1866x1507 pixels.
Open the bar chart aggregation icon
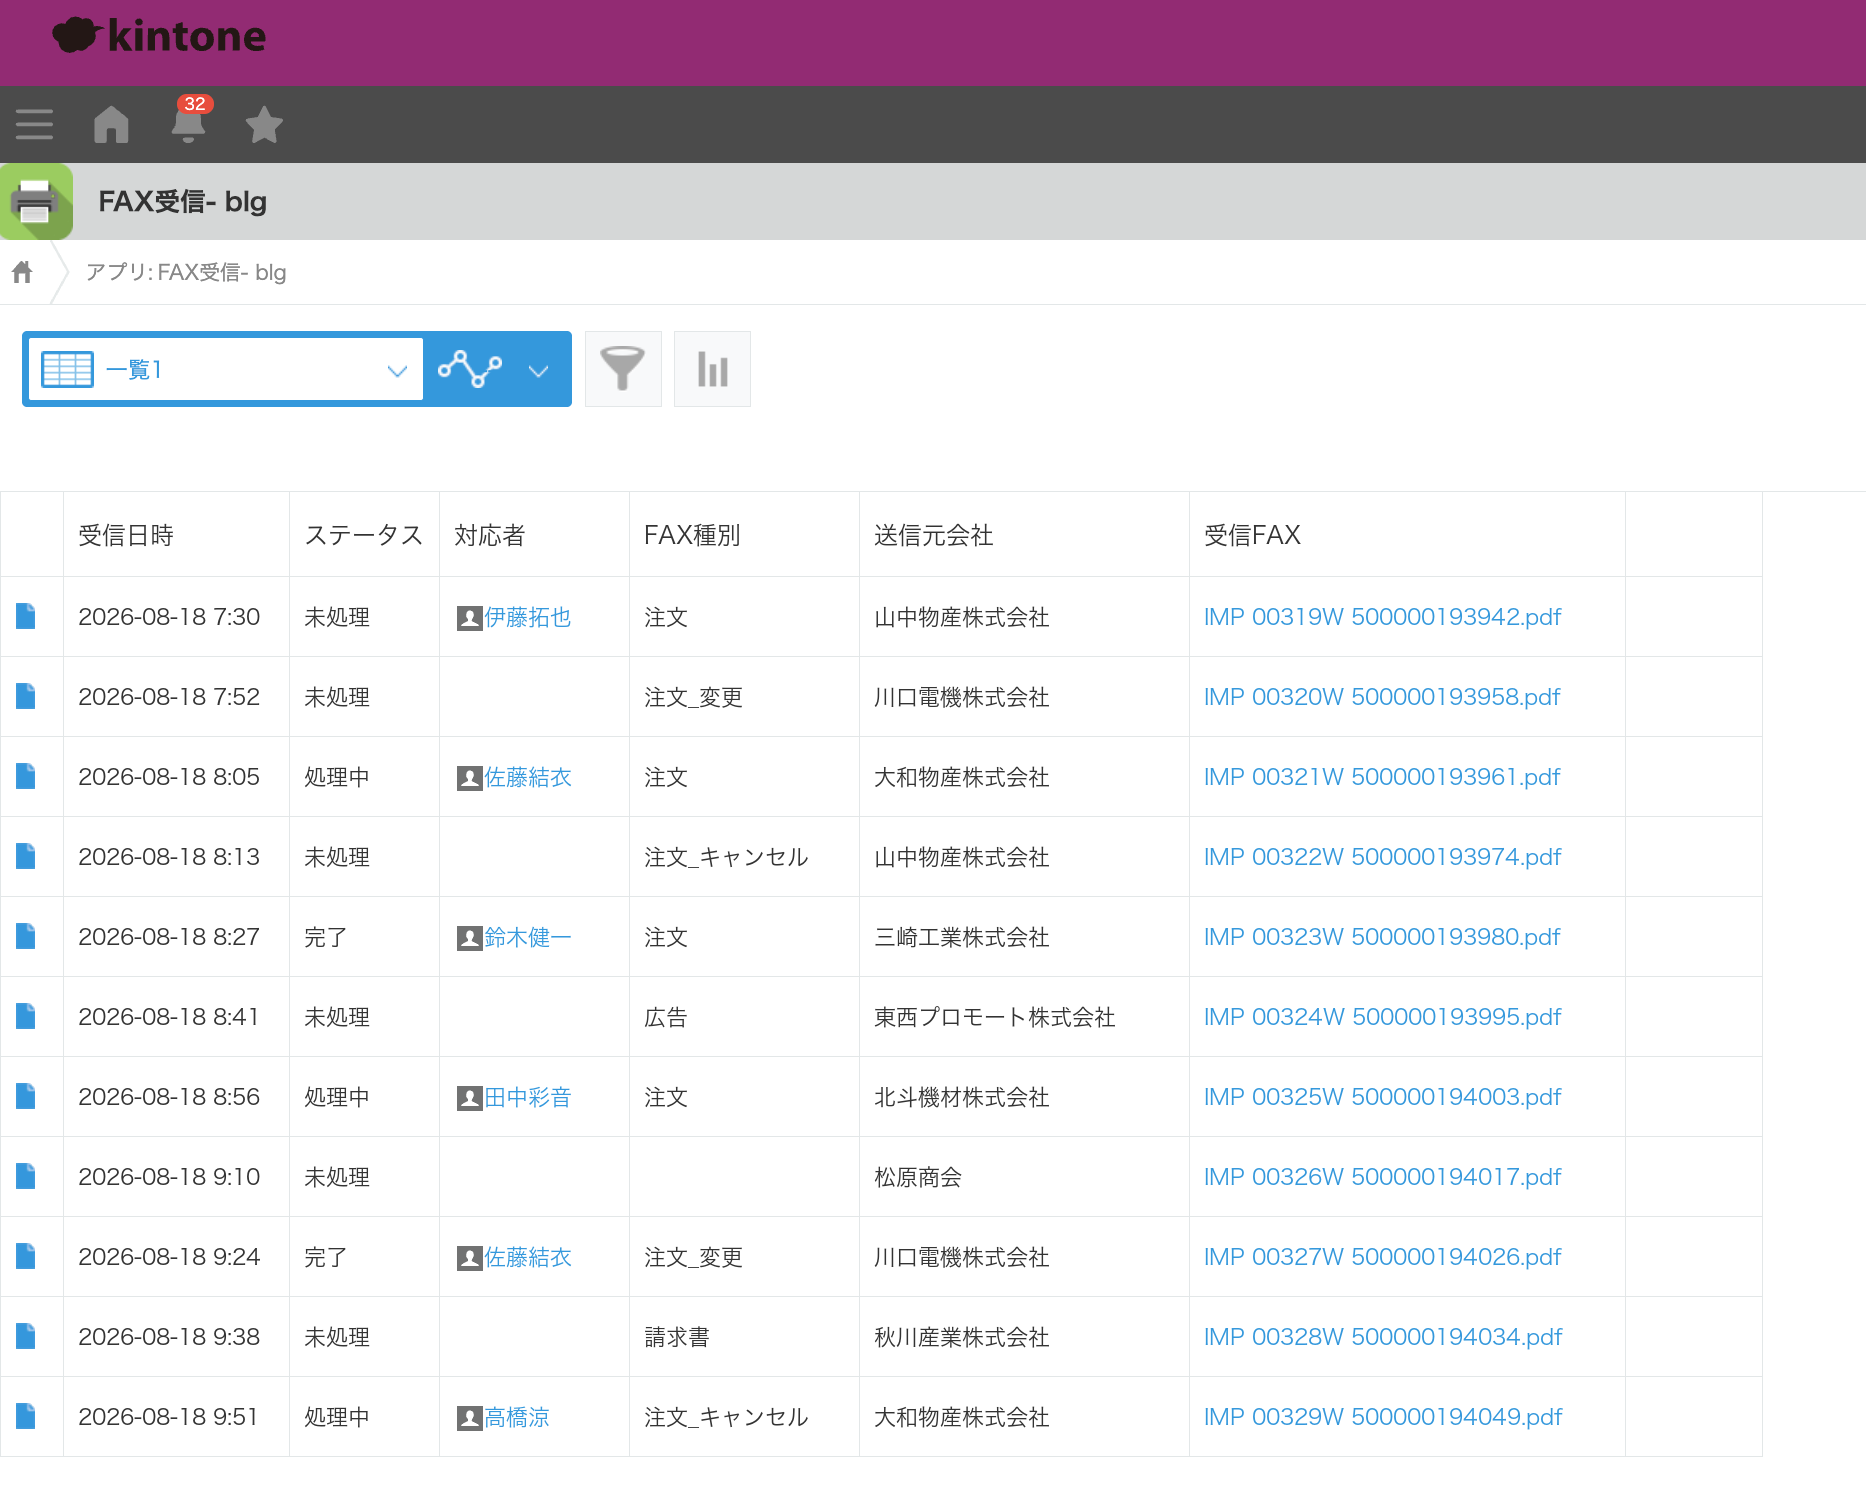[712, 369]
